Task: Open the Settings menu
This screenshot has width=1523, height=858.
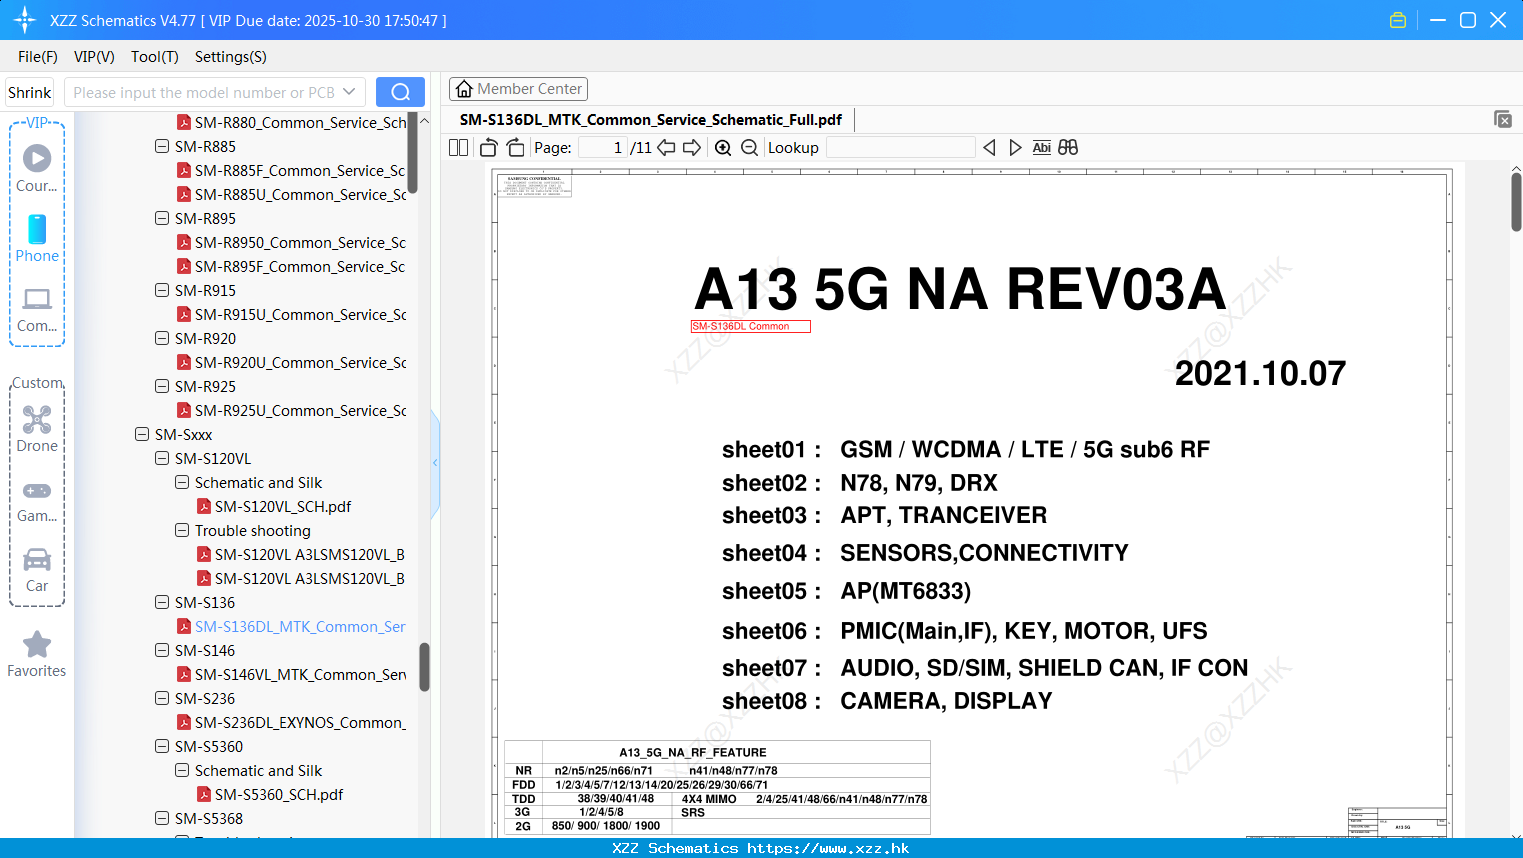Action: click(231, 57)
